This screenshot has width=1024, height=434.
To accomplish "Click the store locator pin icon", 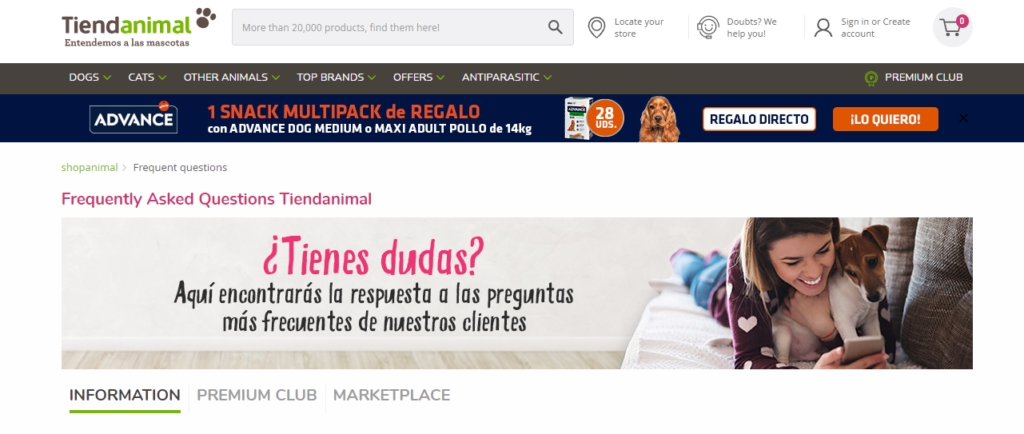I will tap(596, 27).
